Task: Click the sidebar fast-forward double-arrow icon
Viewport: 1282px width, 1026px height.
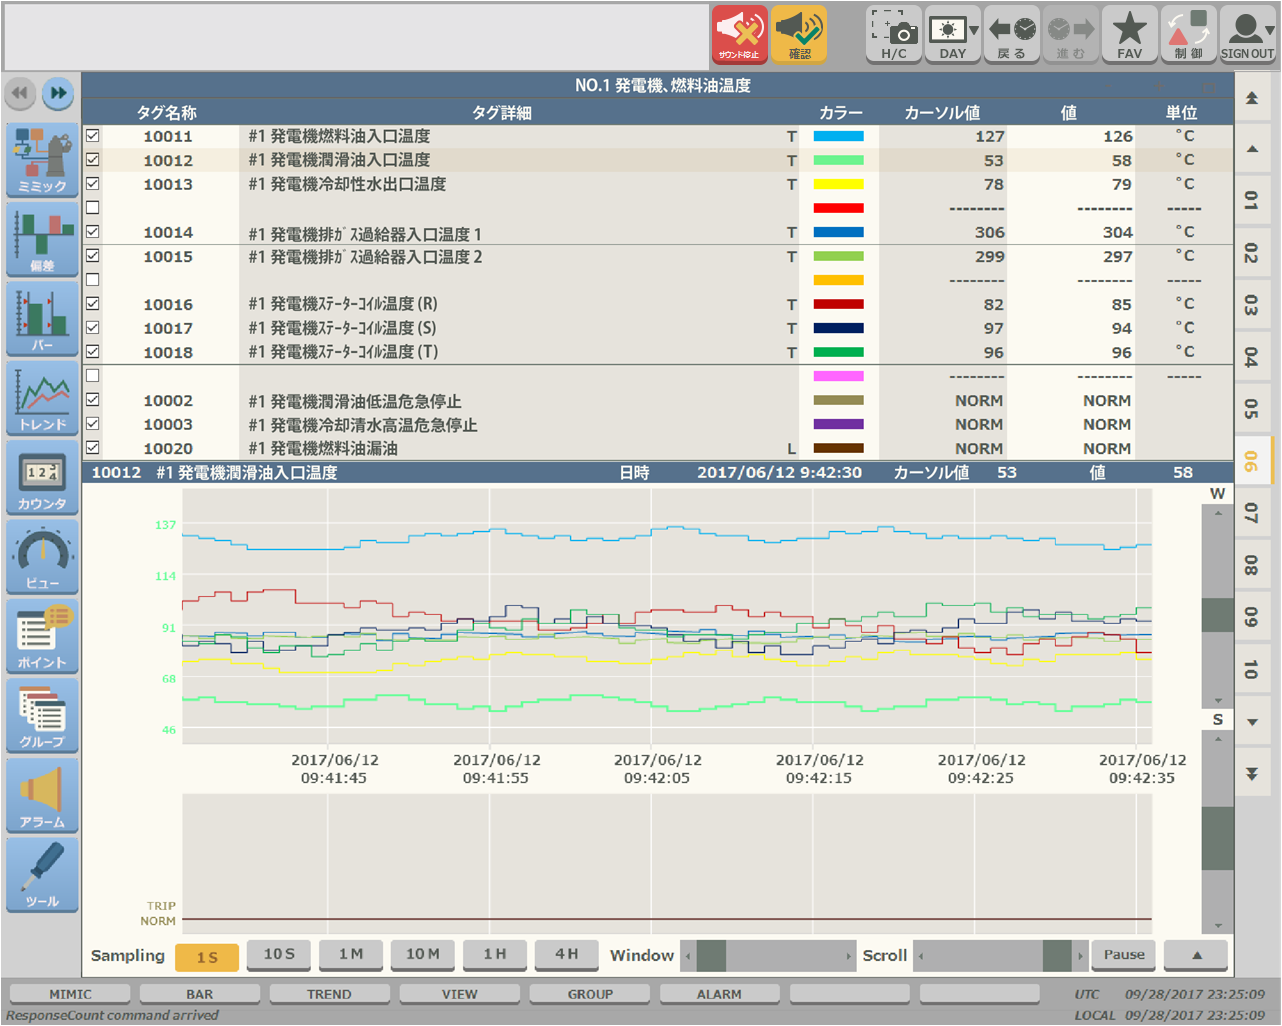Action: [59, 93]
